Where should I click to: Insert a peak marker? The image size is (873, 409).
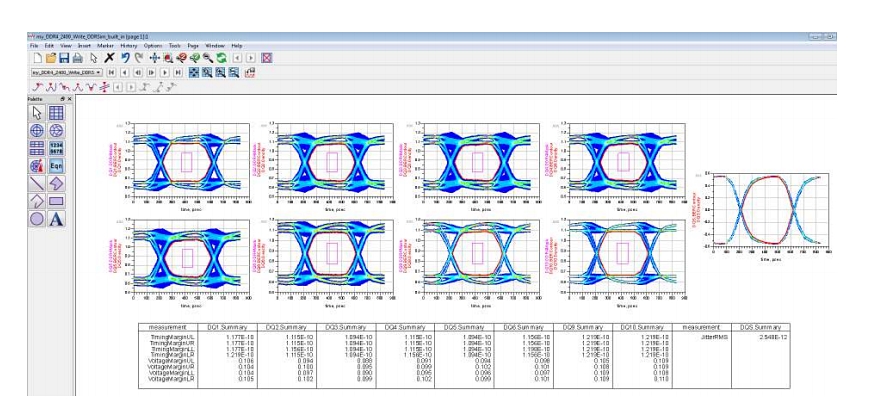51,87
